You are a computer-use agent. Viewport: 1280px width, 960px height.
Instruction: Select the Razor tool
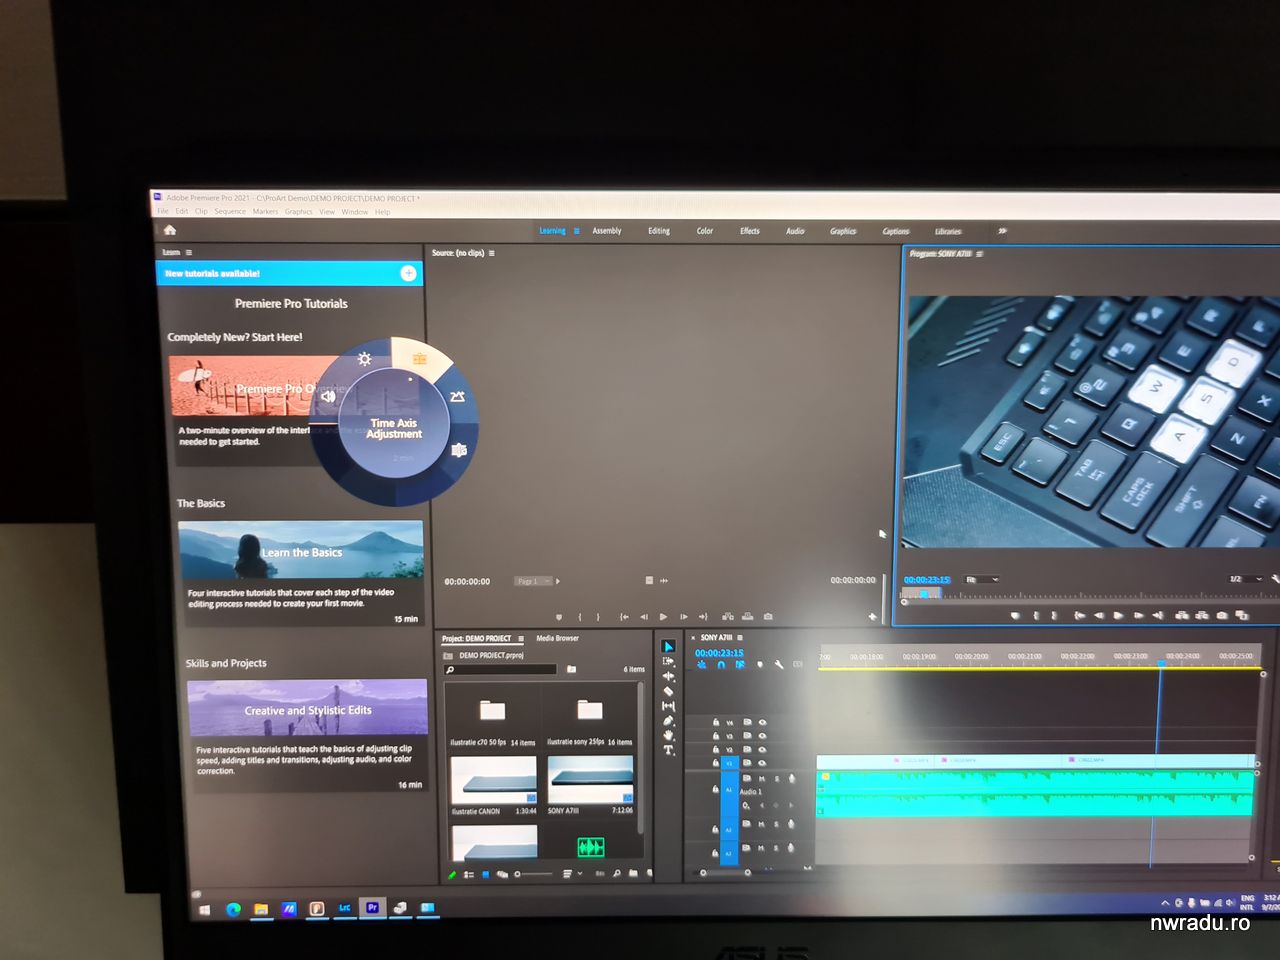tap(668, 691)
